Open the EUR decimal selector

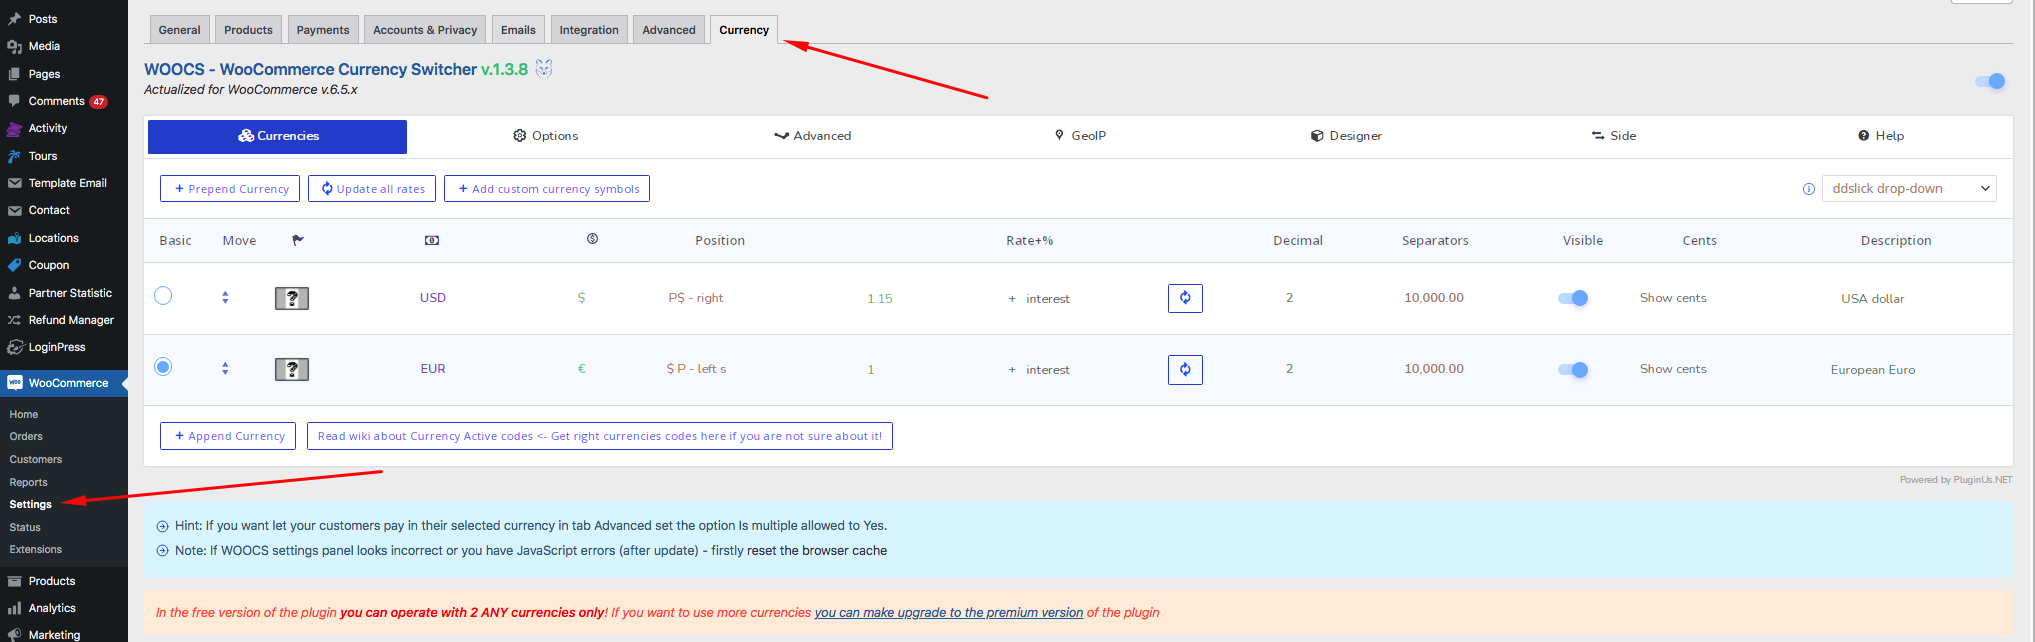point(1290,369)
